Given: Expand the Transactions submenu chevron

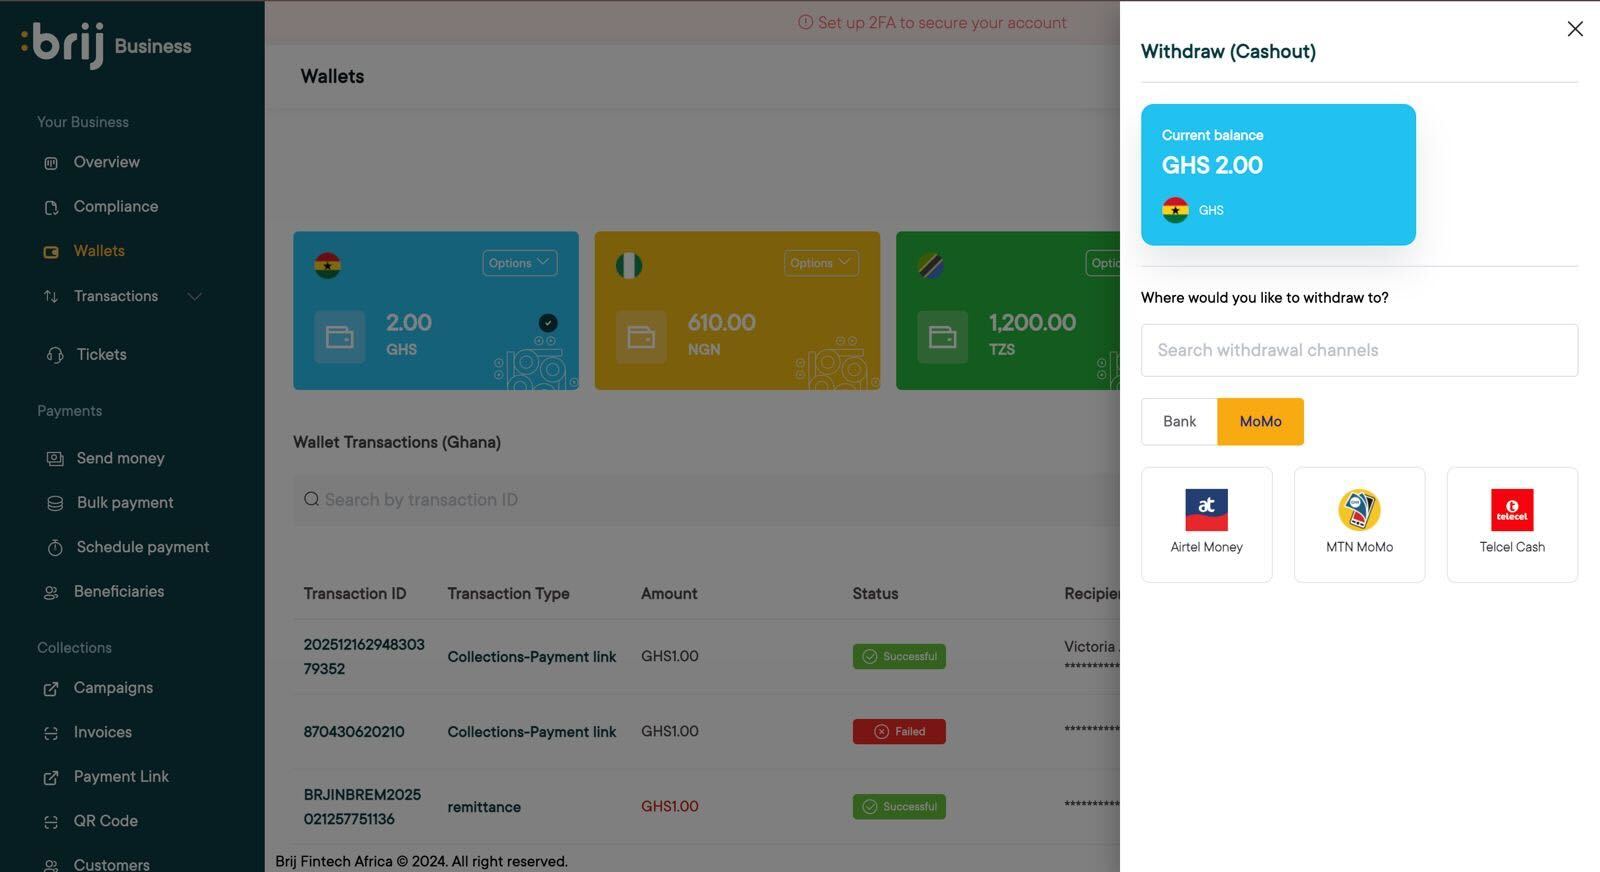Looking at the screenshot, I should (195, 296).
